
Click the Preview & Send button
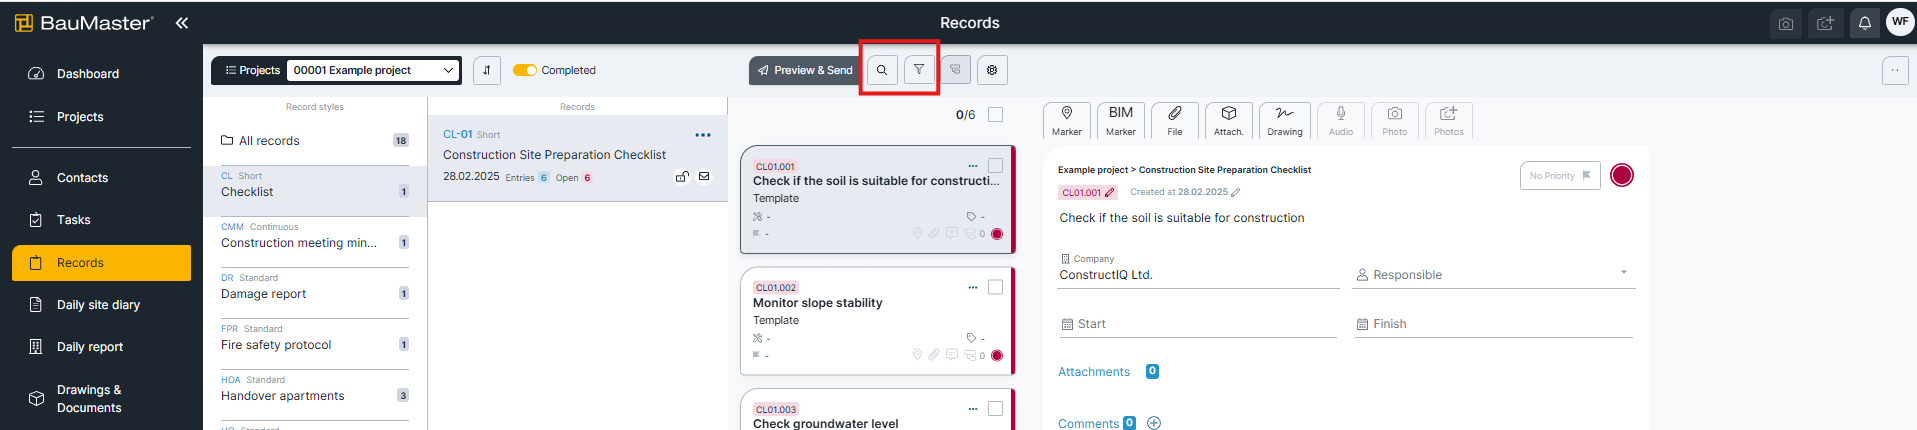coord(805,70)
